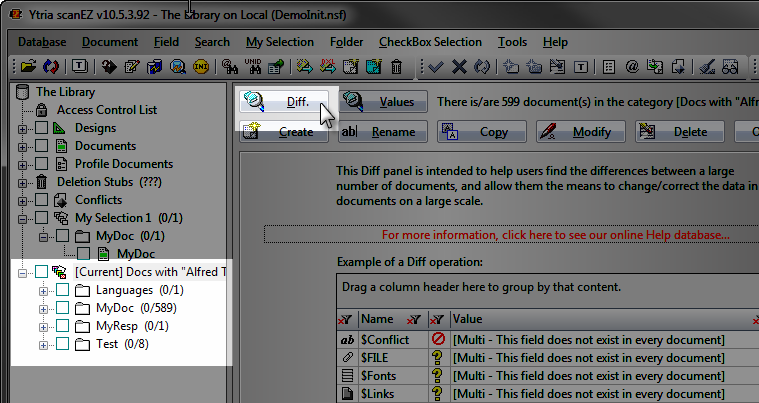Screen dimensions: 759x403
Task: Click the INI toolbar icon
Action: (x=199, y=67)
